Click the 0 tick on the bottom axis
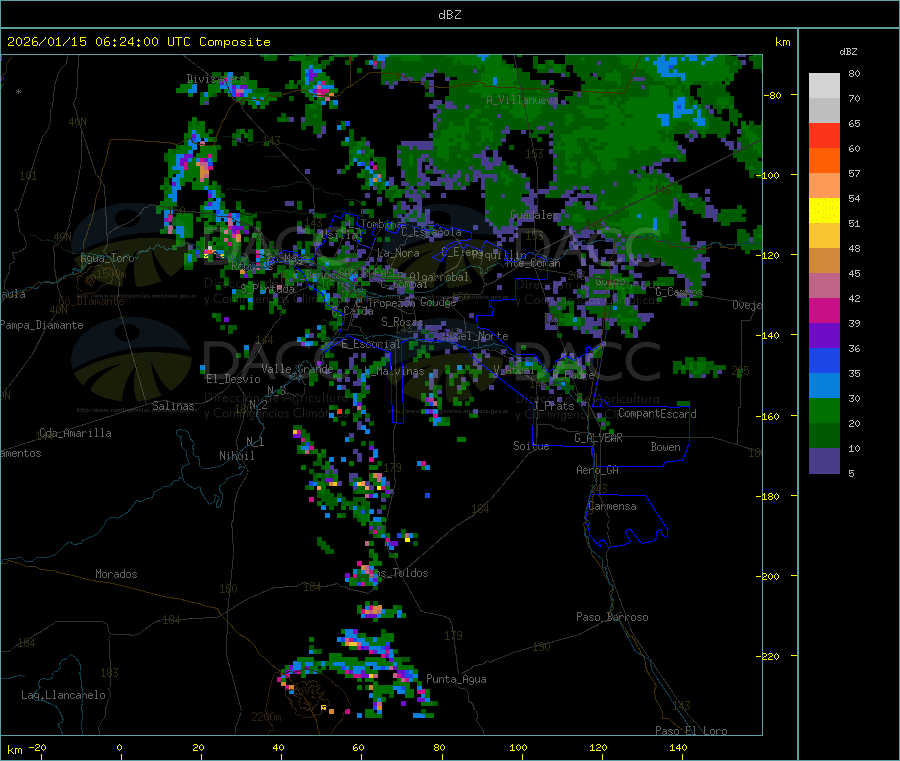Viewport: 900px width, 761px height. click(x=119, y=748)
